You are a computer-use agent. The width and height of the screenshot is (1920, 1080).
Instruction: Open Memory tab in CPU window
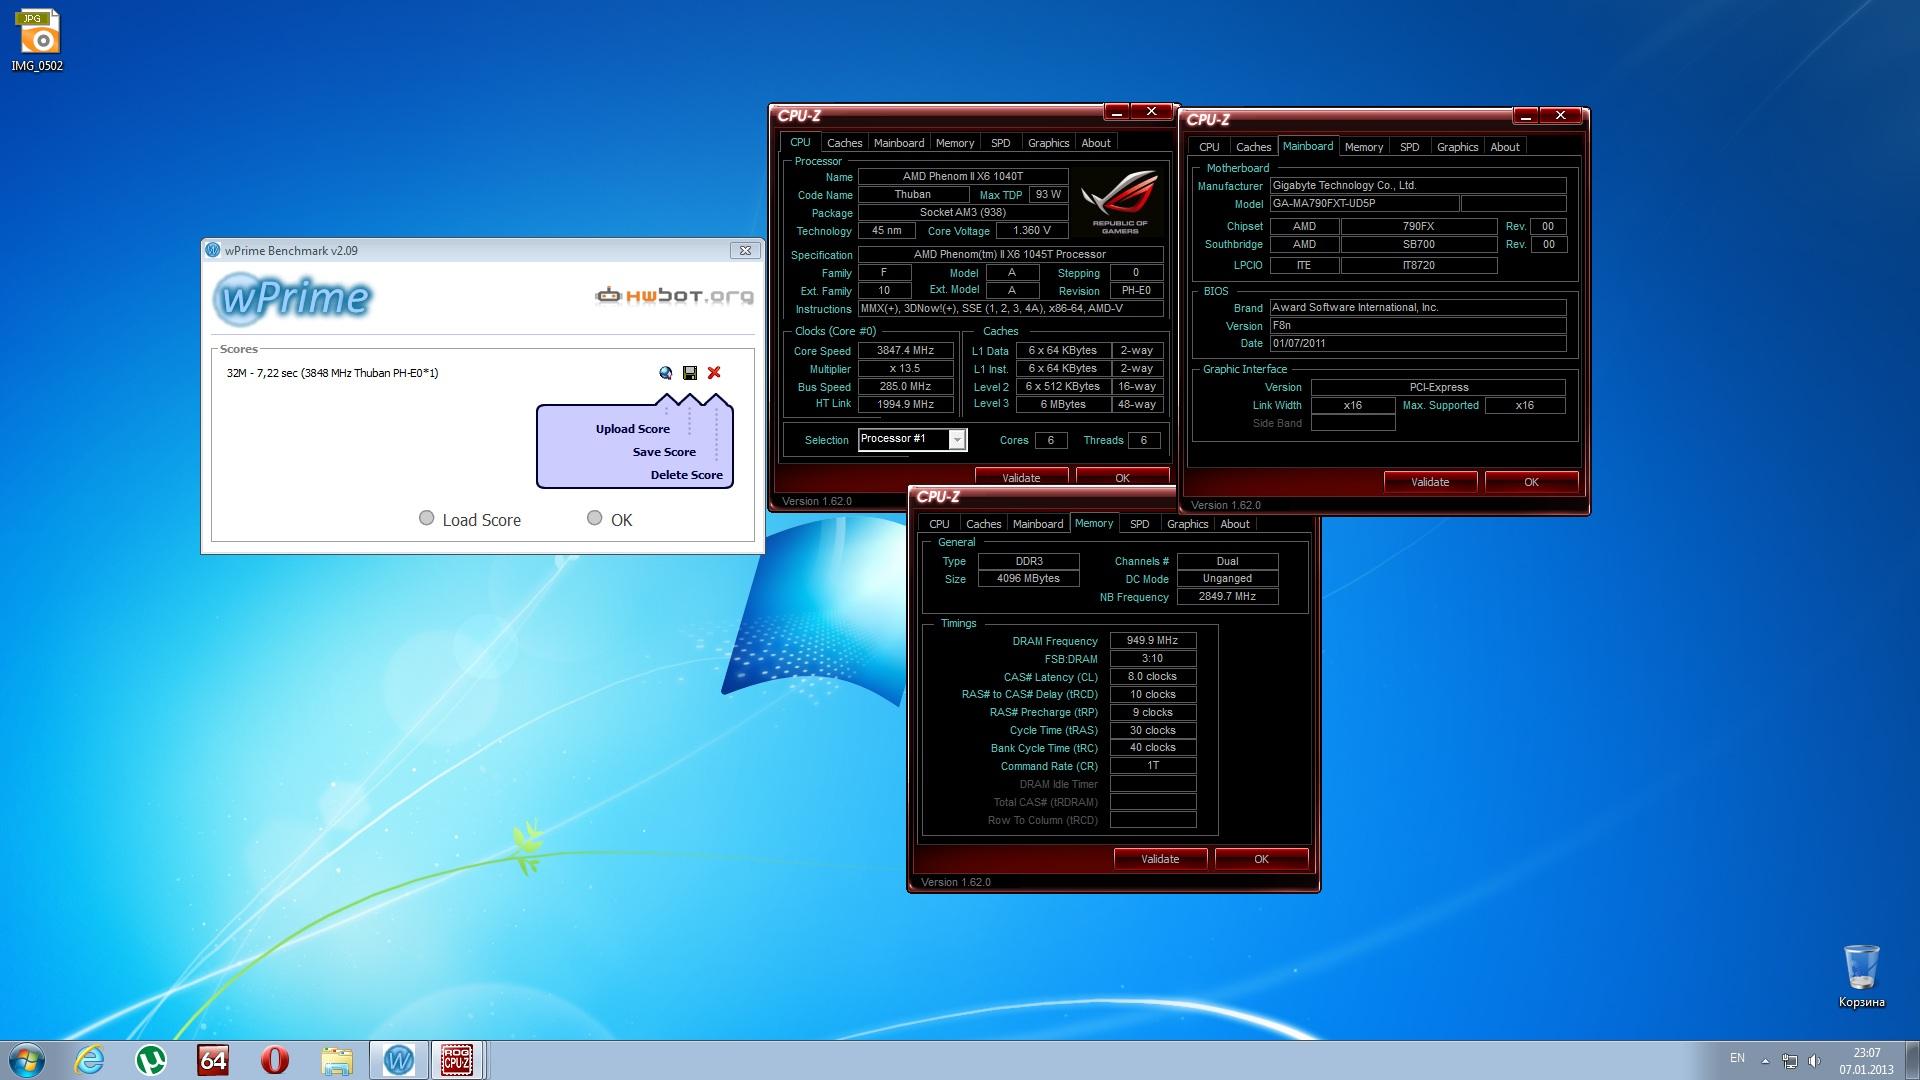coord(955,143)
